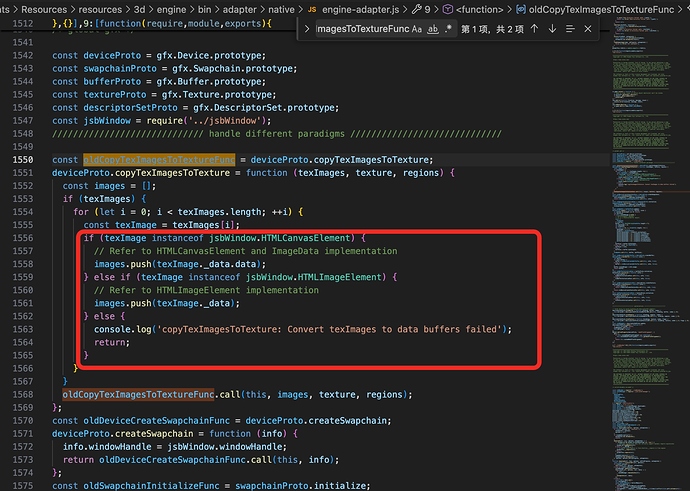Close the find widget

(x=587, y=29)
